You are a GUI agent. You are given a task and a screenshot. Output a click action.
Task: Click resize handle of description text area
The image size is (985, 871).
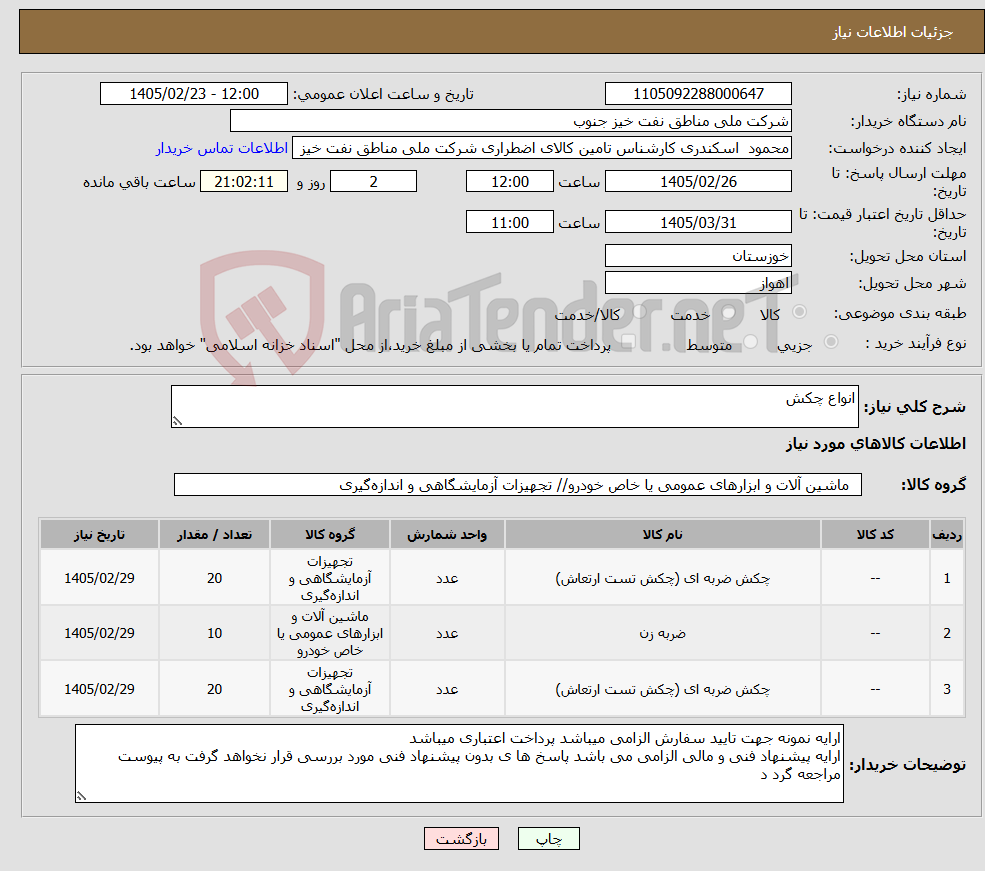point(177,421)
